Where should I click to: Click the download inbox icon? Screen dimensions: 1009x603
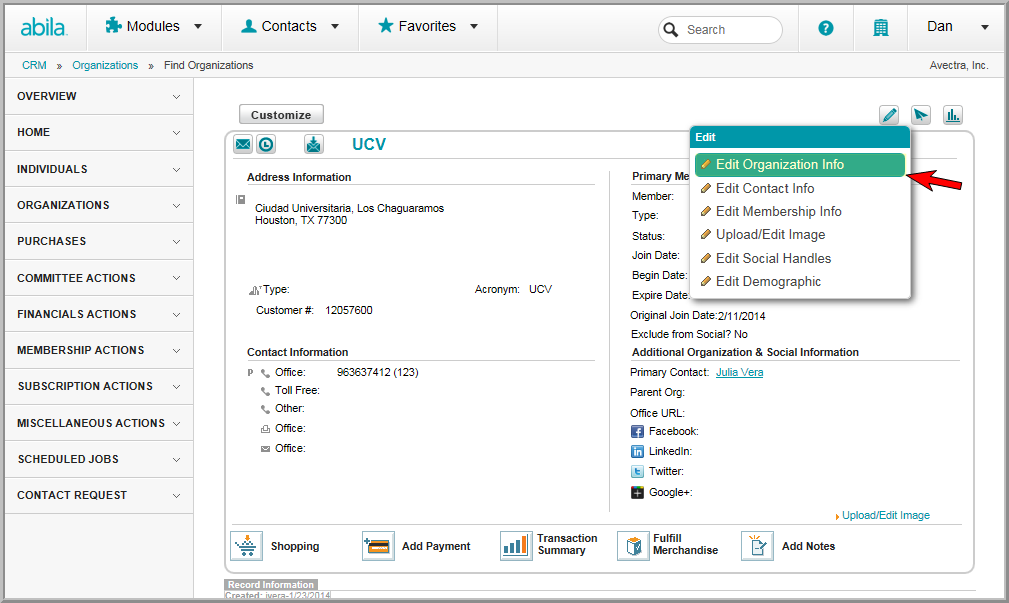[313, 144]
